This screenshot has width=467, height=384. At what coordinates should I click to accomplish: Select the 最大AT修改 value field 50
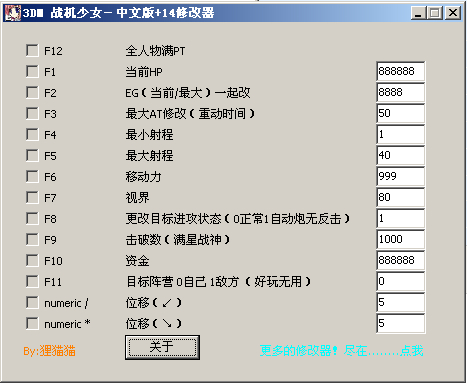point(401,113)
